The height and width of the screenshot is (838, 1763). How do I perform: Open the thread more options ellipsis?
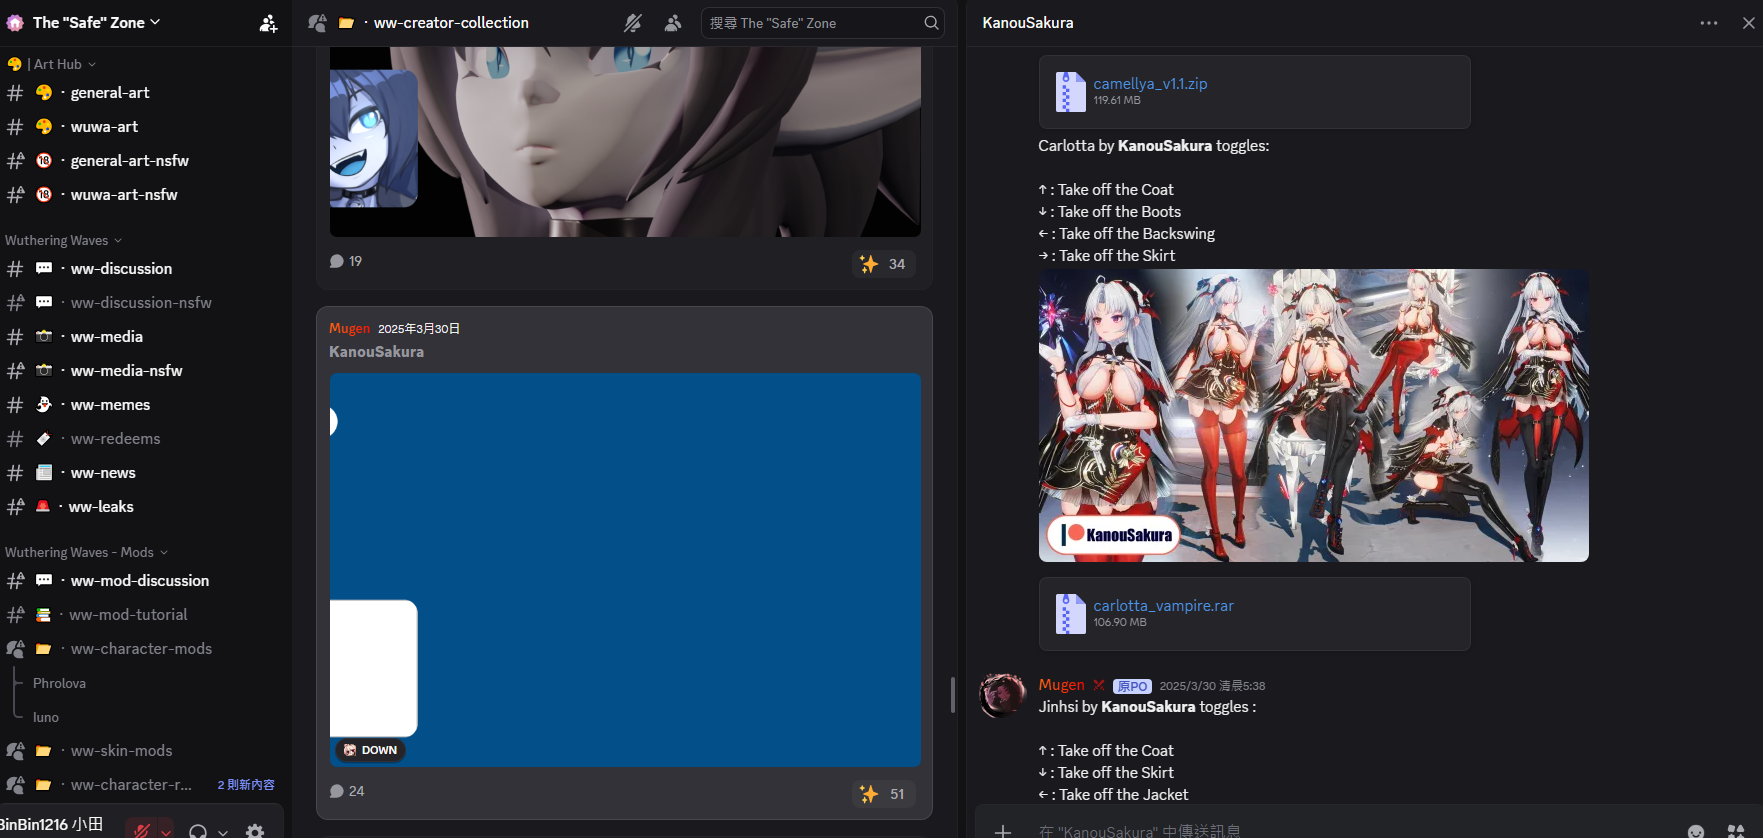[x=1709, y=23]
